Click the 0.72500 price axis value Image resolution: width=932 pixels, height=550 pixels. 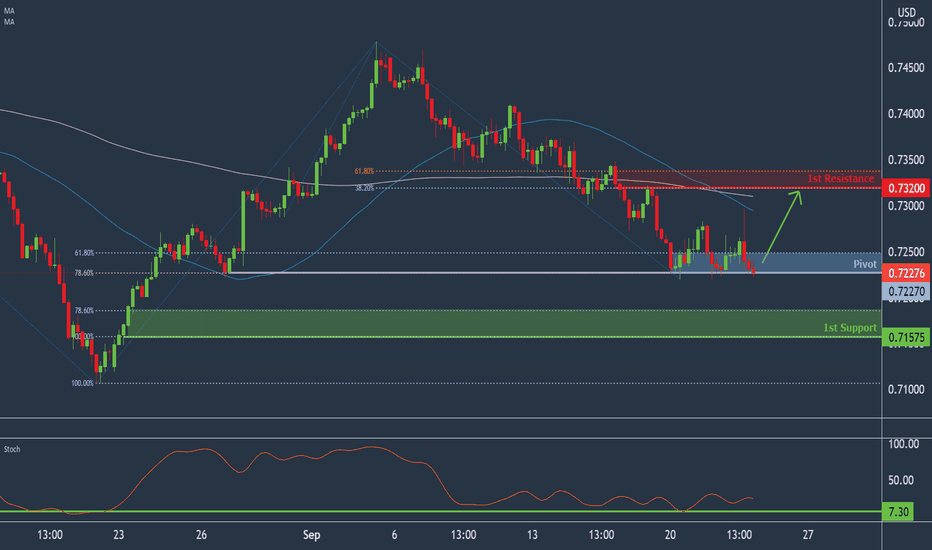pyautogui.click(x=906, y=252)
